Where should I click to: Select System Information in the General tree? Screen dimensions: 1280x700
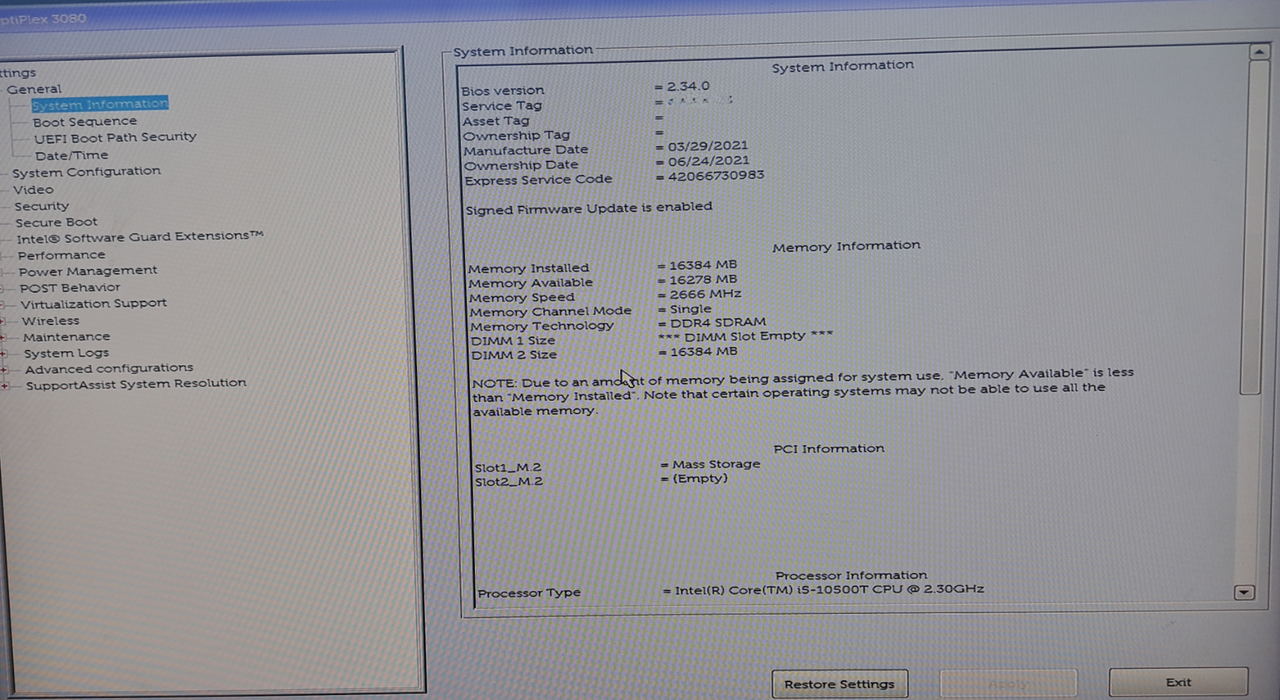(99, 104)
